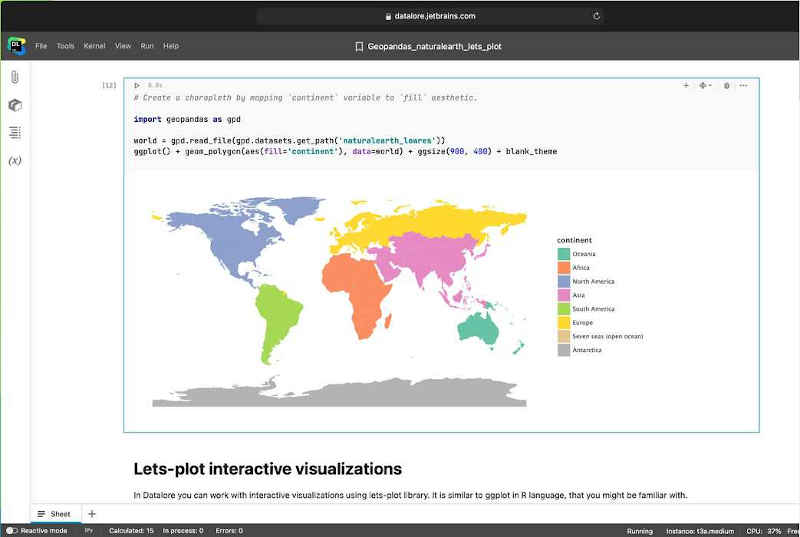Open the Kernel menu

pos(94,46)
